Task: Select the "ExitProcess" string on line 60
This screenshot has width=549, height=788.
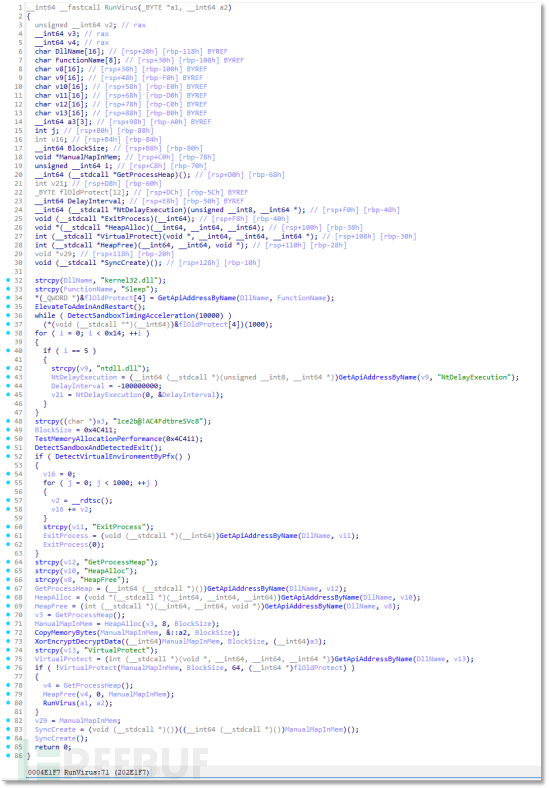Action: tap(123, 527)
